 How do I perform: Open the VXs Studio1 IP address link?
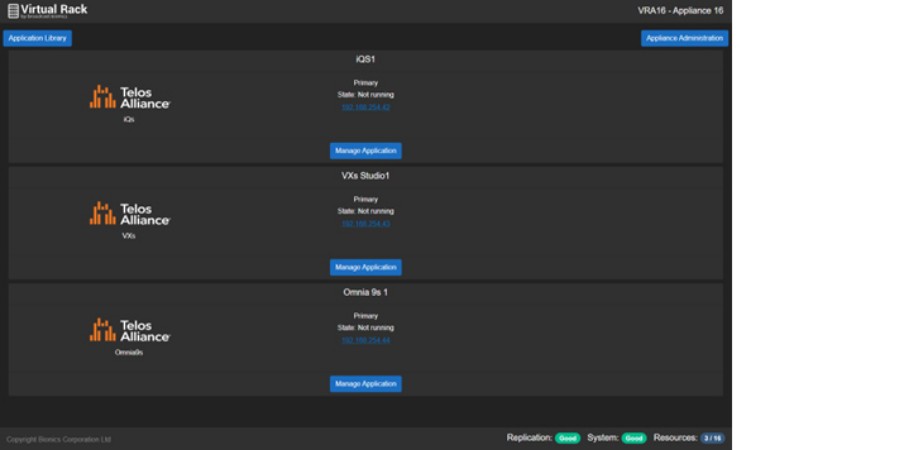366,224
